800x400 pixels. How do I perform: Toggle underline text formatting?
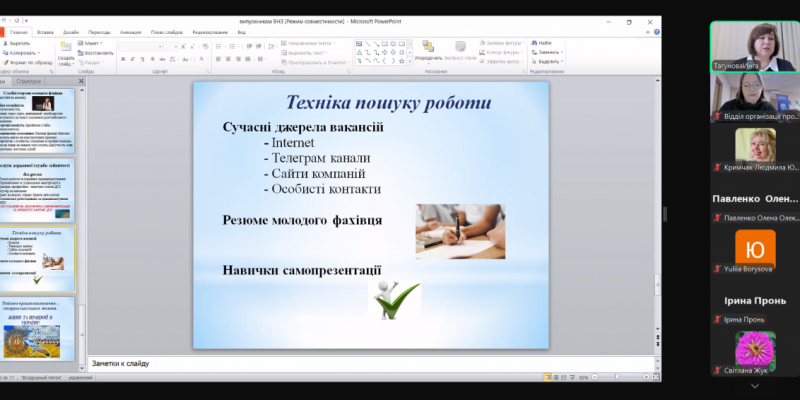pyautogui.click(x=144, y=59)
